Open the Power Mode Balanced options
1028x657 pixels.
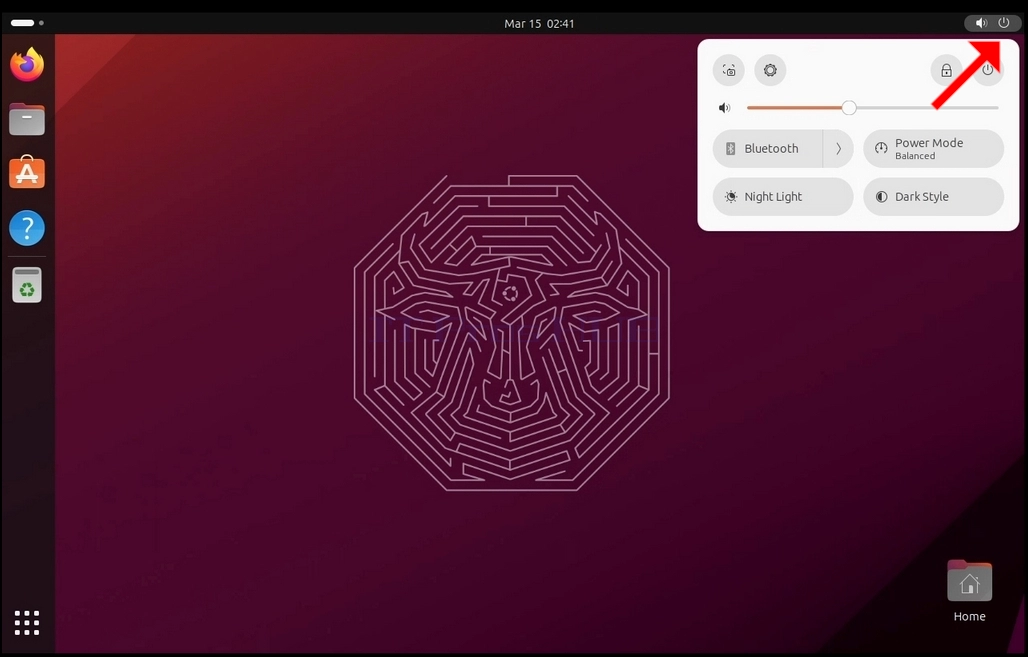[x=934, y=149]
